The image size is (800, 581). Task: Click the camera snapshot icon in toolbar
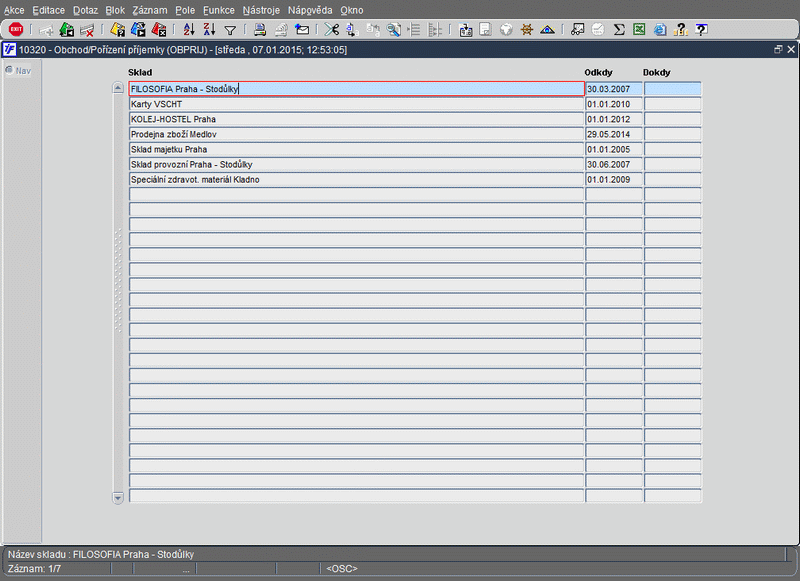(x=465, y=30)
